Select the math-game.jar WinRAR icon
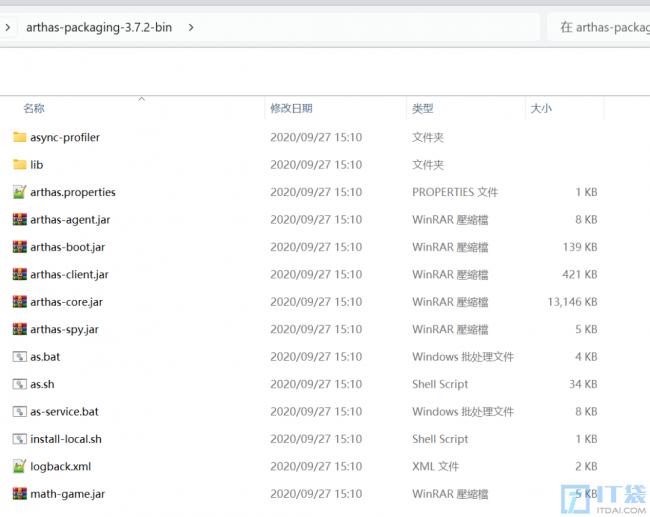Screen dimensions: 650x517 coord(19,493)
